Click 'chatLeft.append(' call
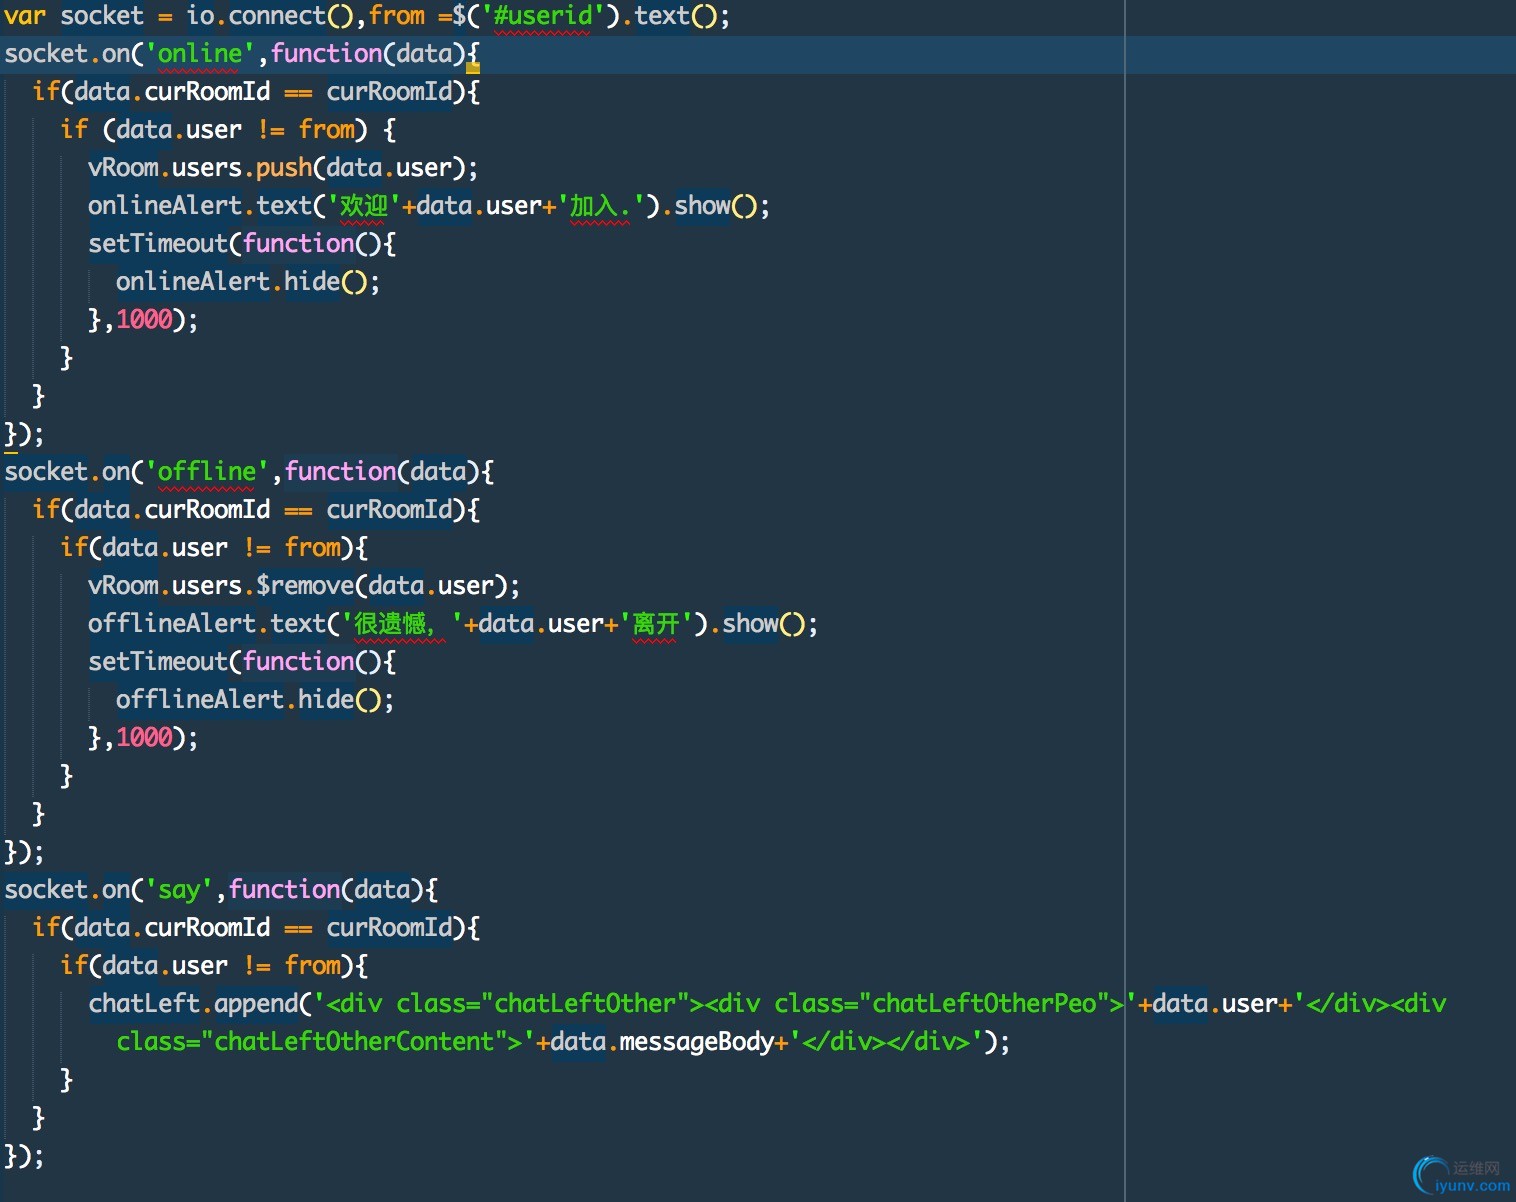Image resolution: width=1516 pixels, height=1202 pixels. tap(200, 1004)
